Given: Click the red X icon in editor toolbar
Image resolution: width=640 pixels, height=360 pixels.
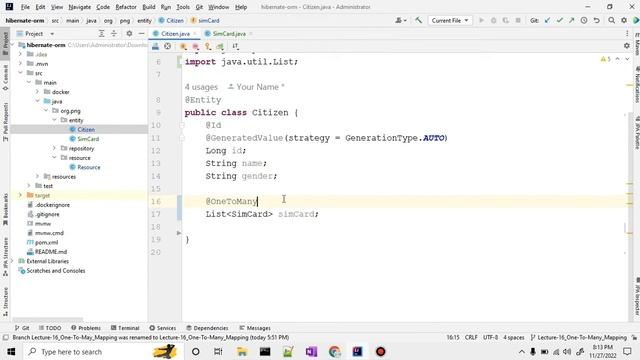Looking at the screenshot, I should click(167, 46).
